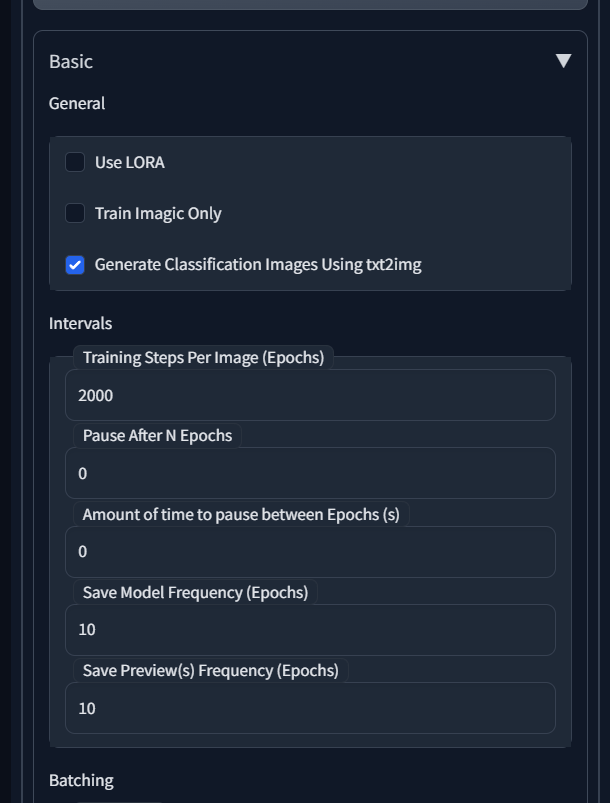This screenshot has width=610, height=803.
Task: Click the 'Training Steps Per Image (Epochs)' label
Action: pos(203,357)
